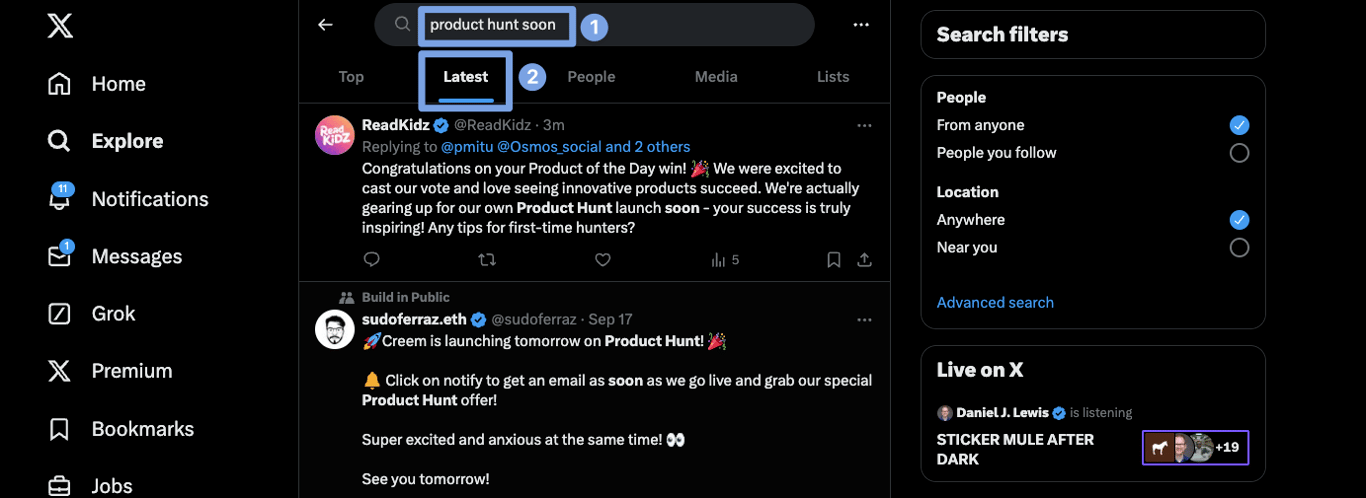Open the Advanced search link
Screen dimensions: 1366x498
[995, 302]
